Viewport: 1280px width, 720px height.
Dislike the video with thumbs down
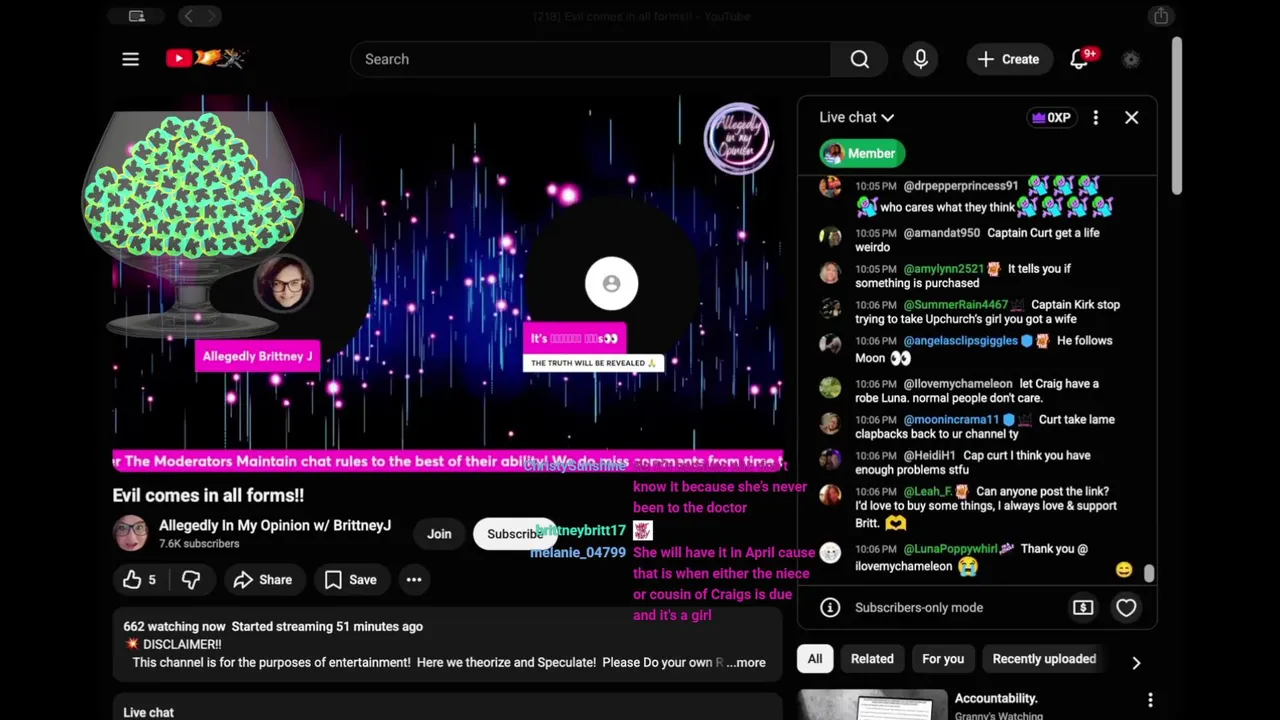tap(191, 579)
